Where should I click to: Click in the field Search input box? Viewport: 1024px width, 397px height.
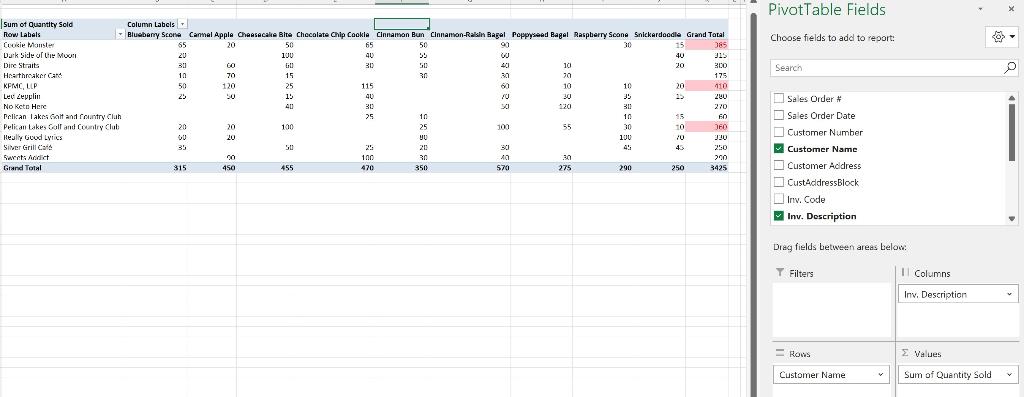pyautogui.click(x=887, y=67)
